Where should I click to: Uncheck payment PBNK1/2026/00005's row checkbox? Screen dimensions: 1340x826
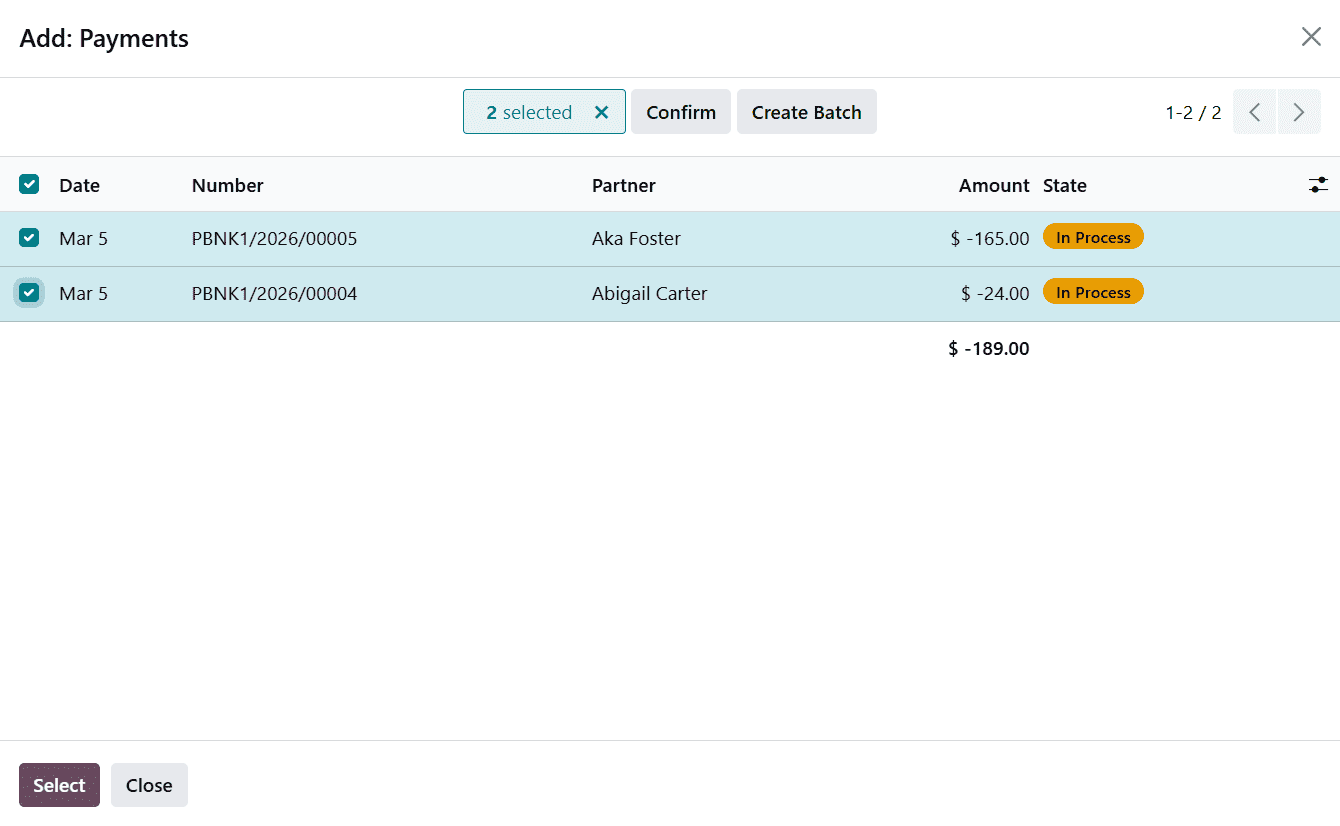(29, 238)
